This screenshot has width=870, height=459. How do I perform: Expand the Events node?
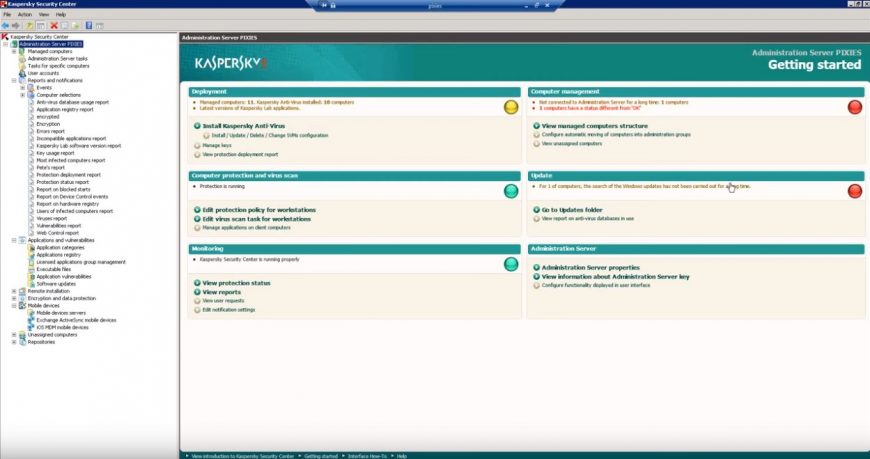(x=23, y=88)
